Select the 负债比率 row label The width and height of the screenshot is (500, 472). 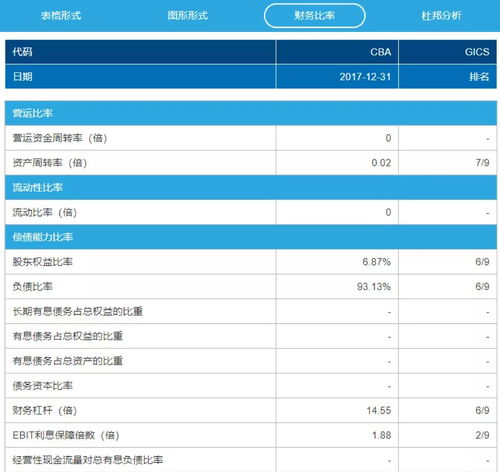pos(32,286)
